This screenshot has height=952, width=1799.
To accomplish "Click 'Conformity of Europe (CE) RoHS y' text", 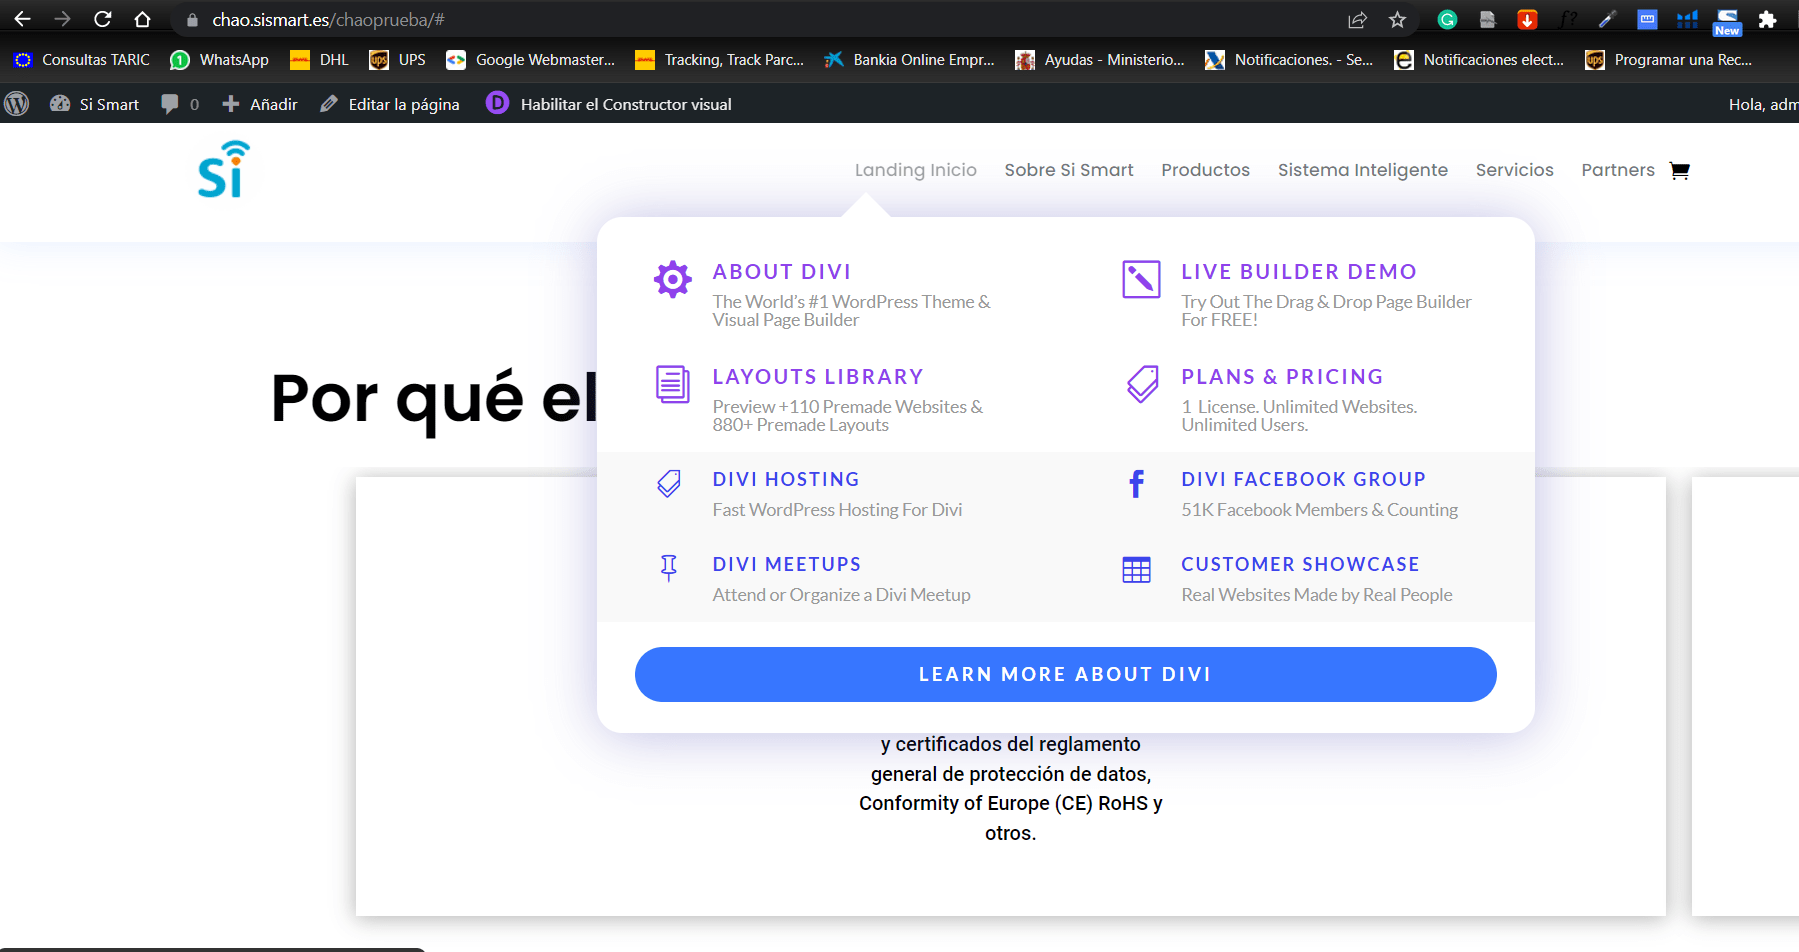I will tap(1011, 803).
